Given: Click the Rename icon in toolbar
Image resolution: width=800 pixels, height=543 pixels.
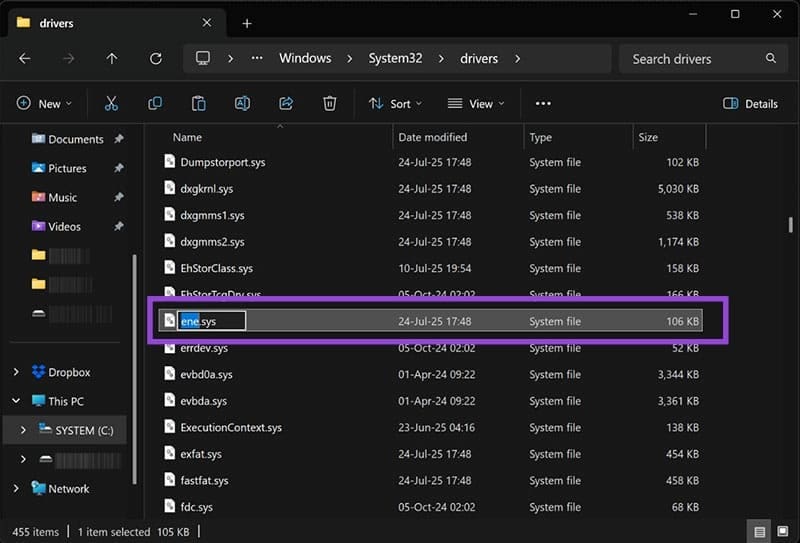Looking at the screenshot, I should (242, 103).
